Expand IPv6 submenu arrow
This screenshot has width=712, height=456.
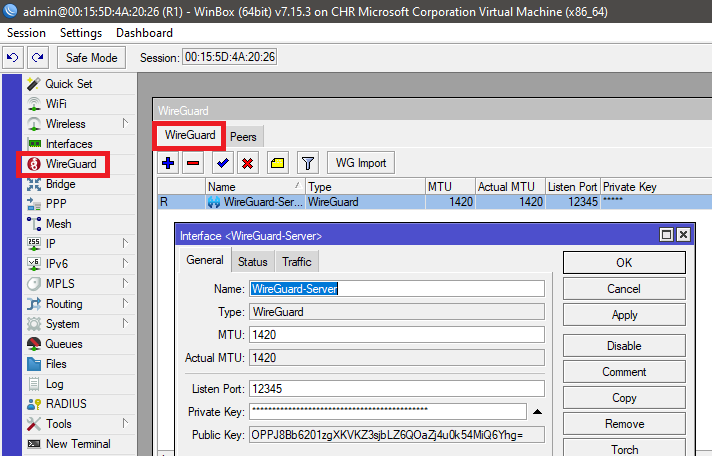point(125,263)
